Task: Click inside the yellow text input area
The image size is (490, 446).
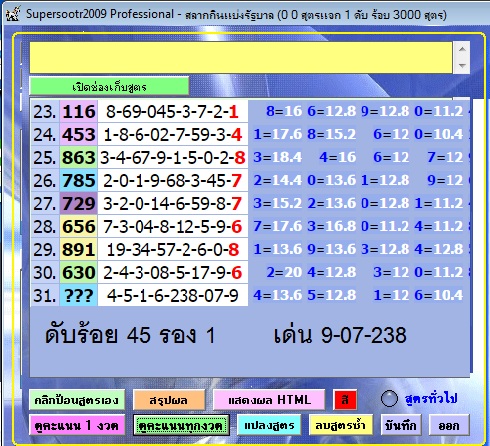Action: point(241,57)
